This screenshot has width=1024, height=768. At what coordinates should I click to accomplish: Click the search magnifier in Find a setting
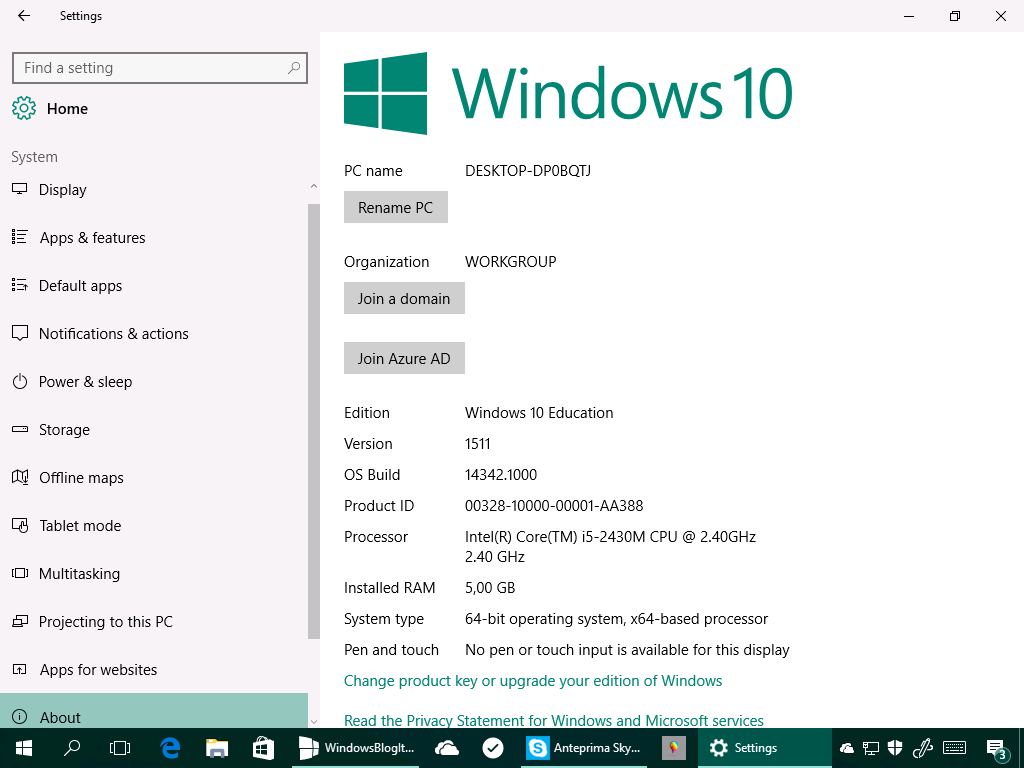[294, 67]
